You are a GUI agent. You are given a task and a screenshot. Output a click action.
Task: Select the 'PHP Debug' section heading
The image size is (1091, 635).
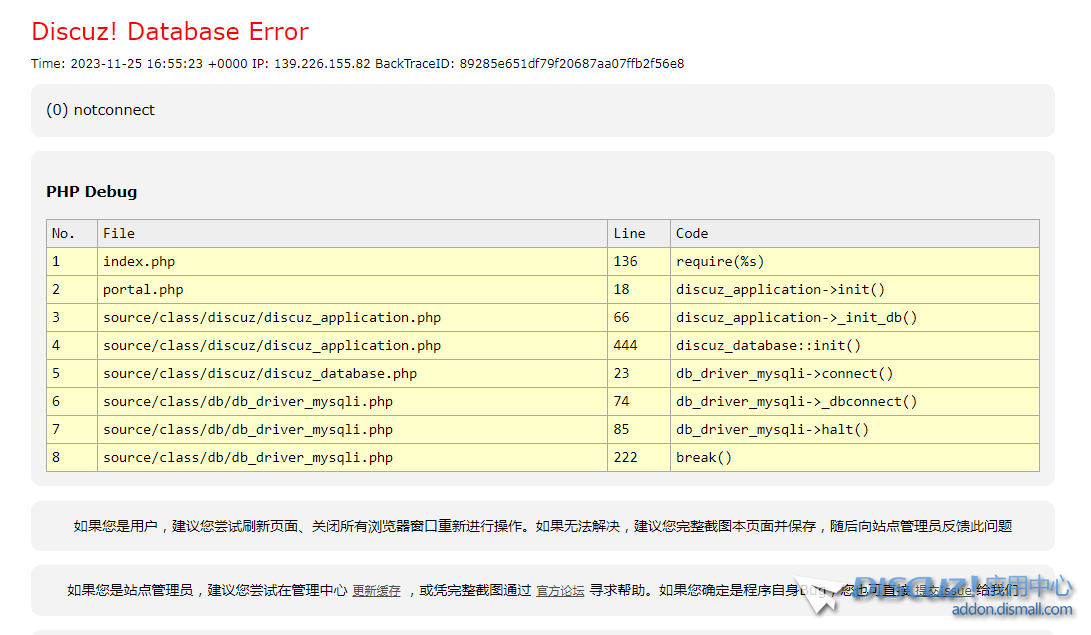(x=91, y=192)
